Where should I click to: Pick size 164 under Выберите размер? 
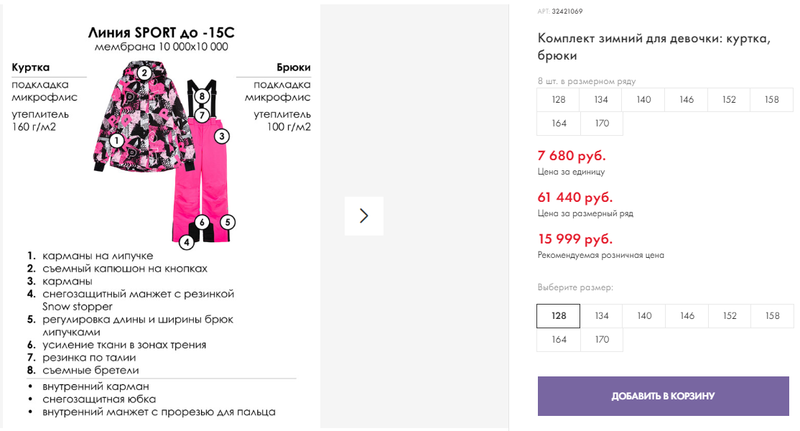pos(559,340)
